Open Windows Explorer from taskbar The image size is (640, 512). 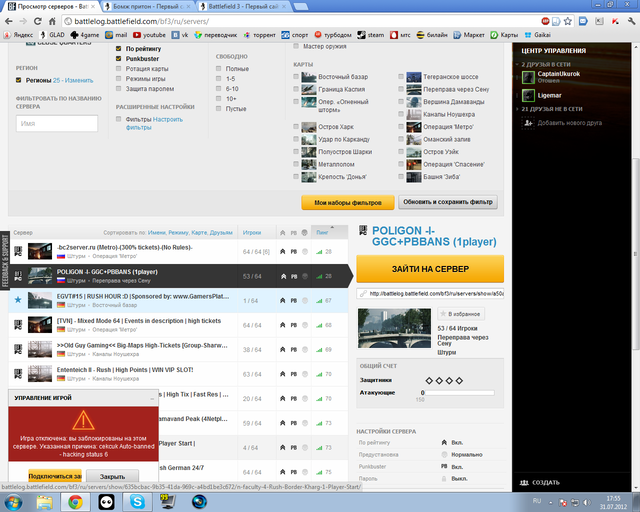click(x=44, y=502)
